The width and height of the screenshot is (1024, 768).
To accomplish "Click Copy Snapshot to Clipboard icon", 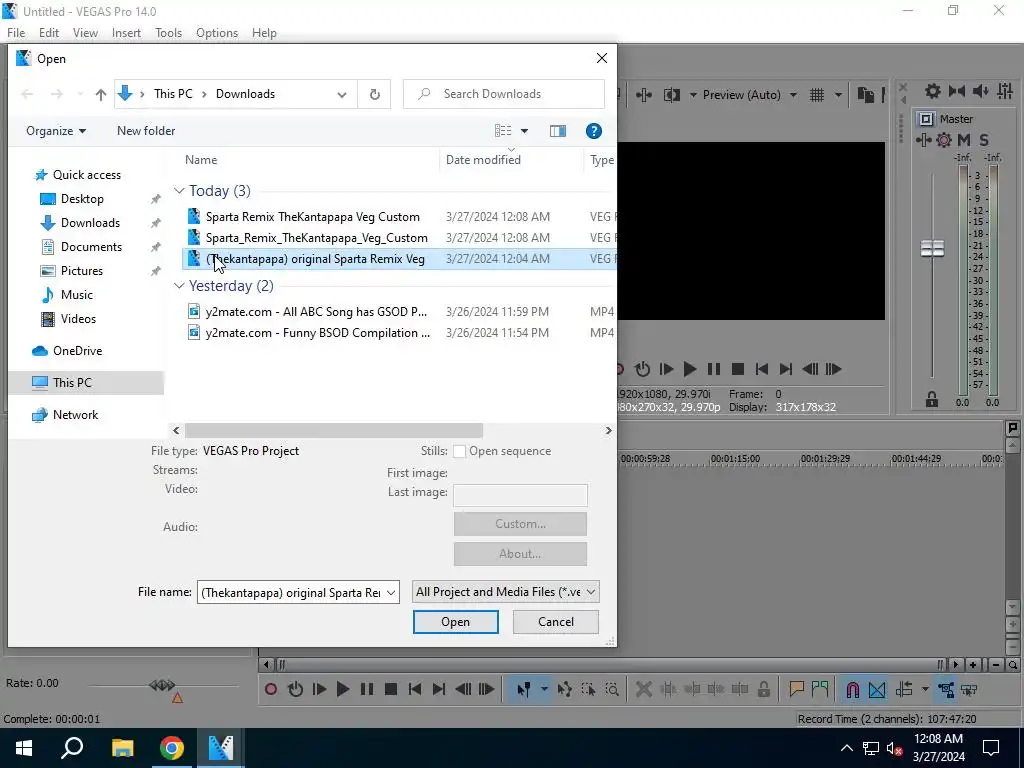I will tap(865, 95).
